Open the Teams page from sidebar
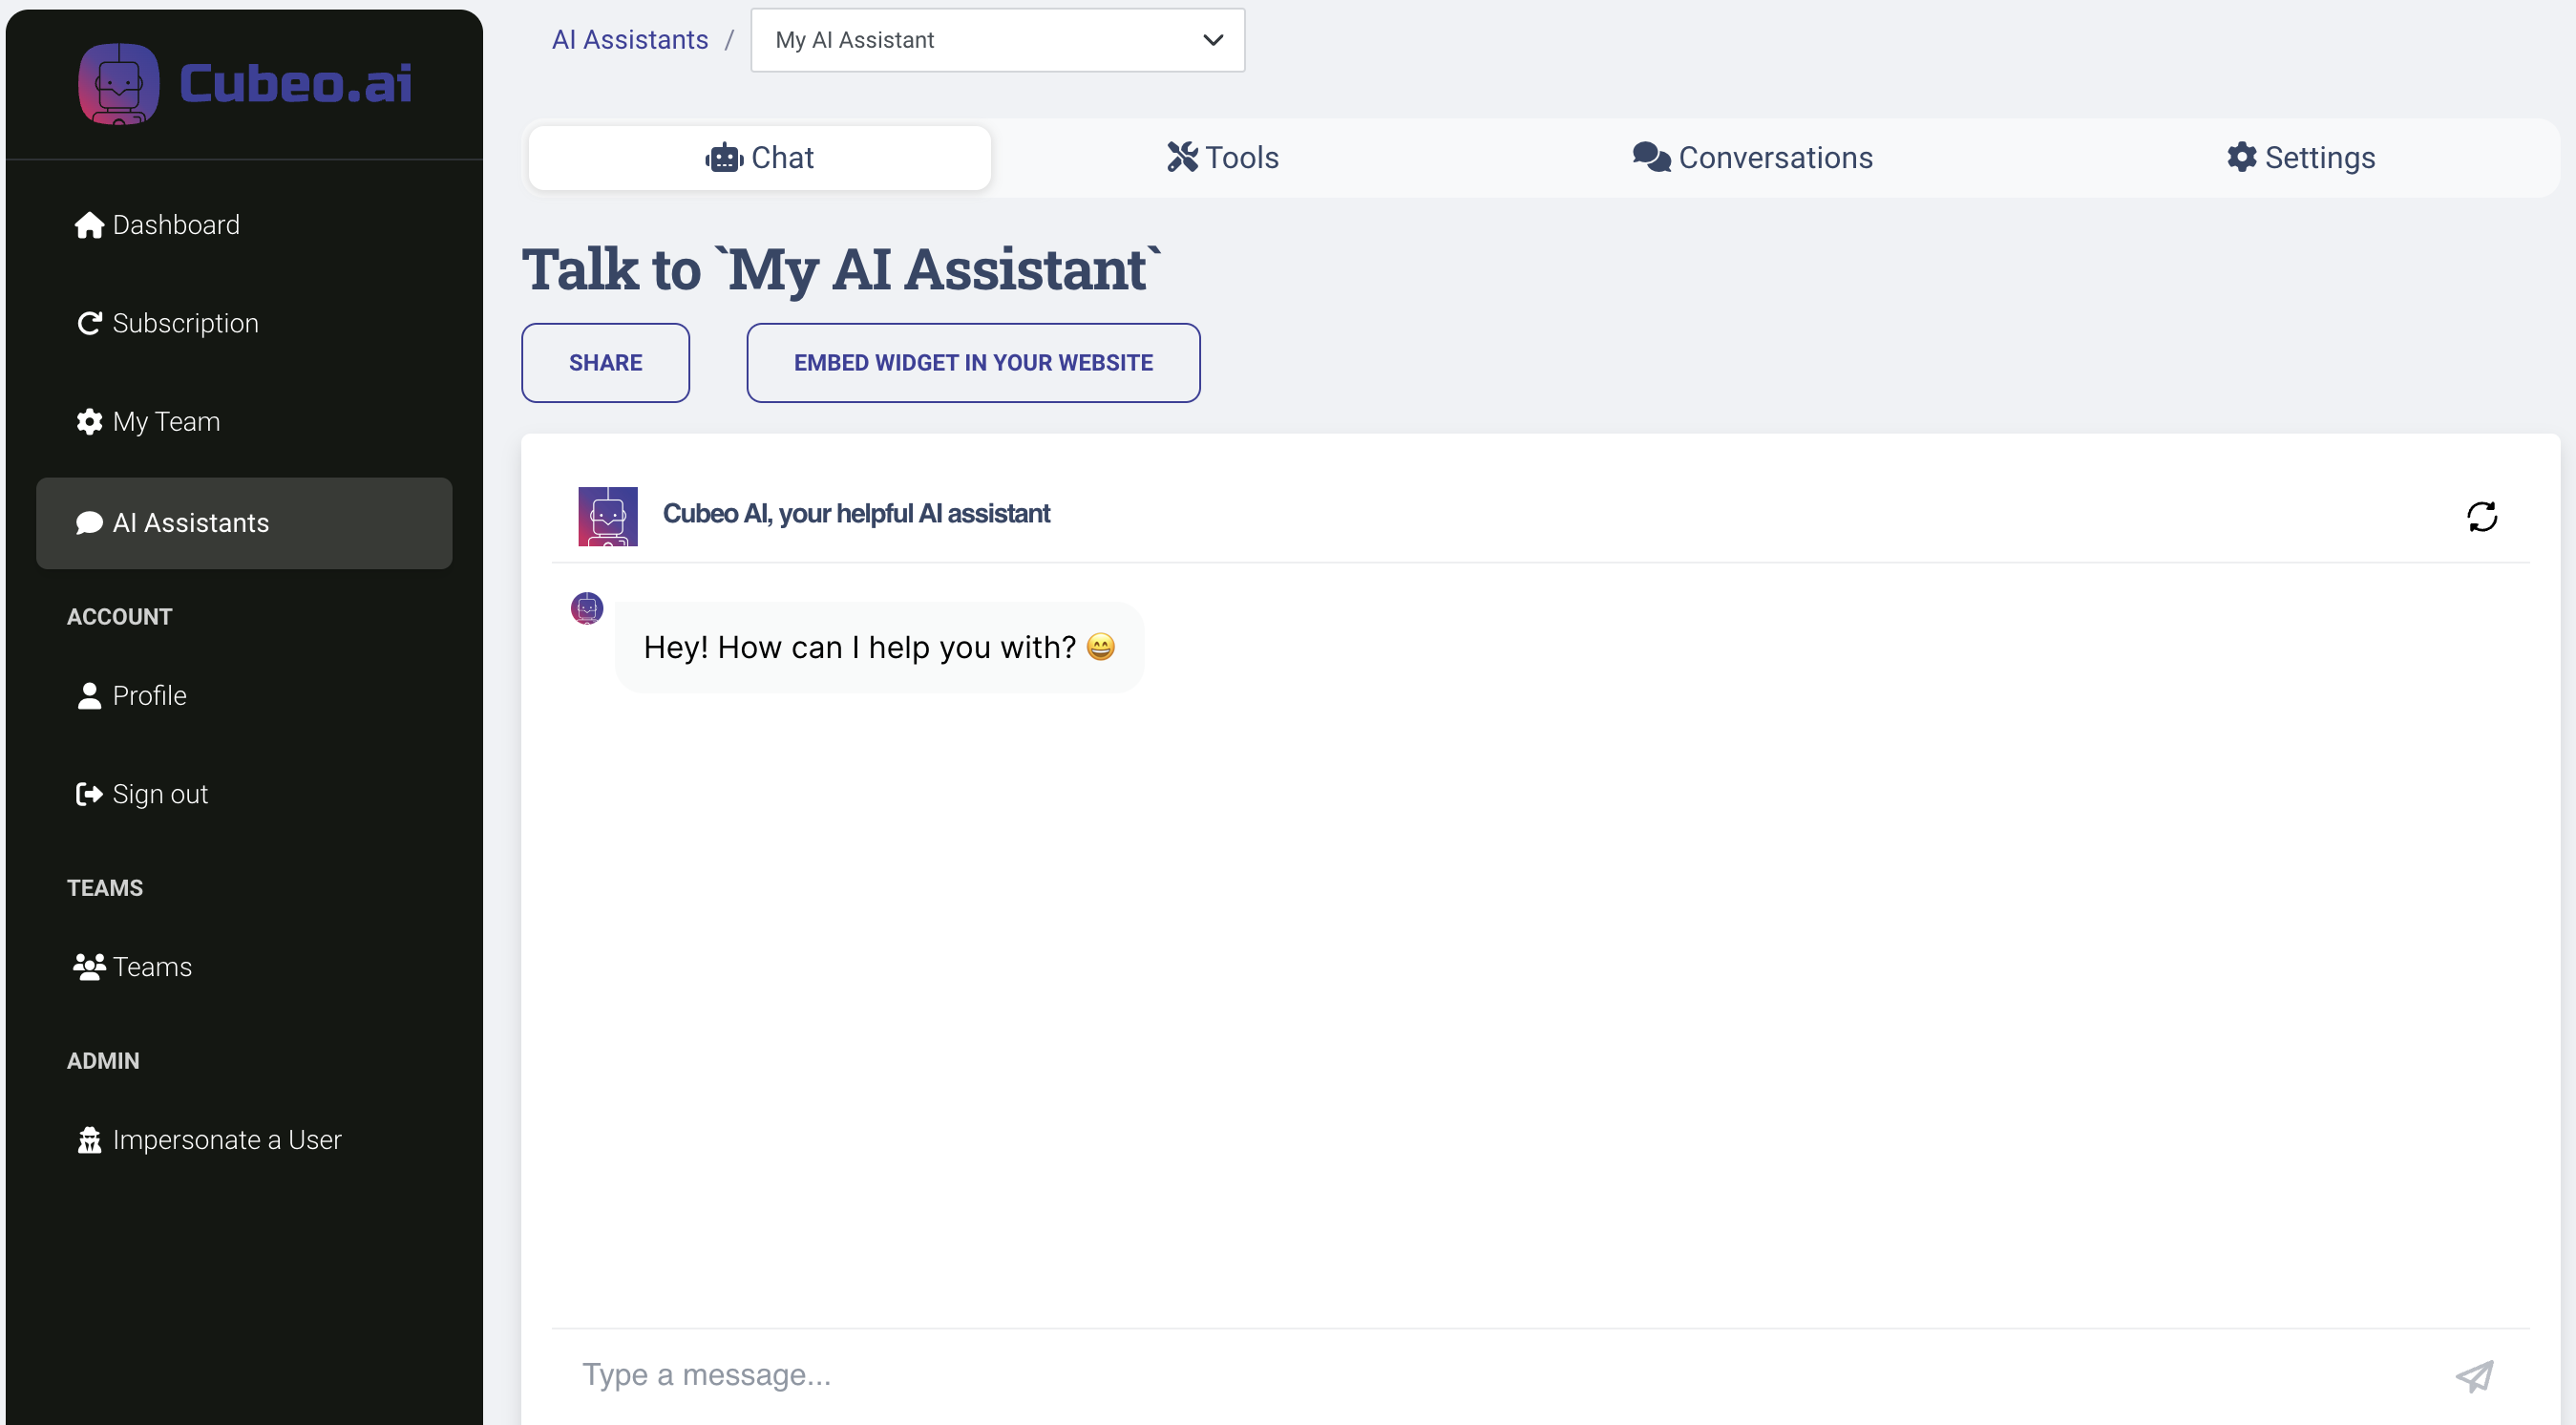The image size is (2576, 1425). [151, 967]
